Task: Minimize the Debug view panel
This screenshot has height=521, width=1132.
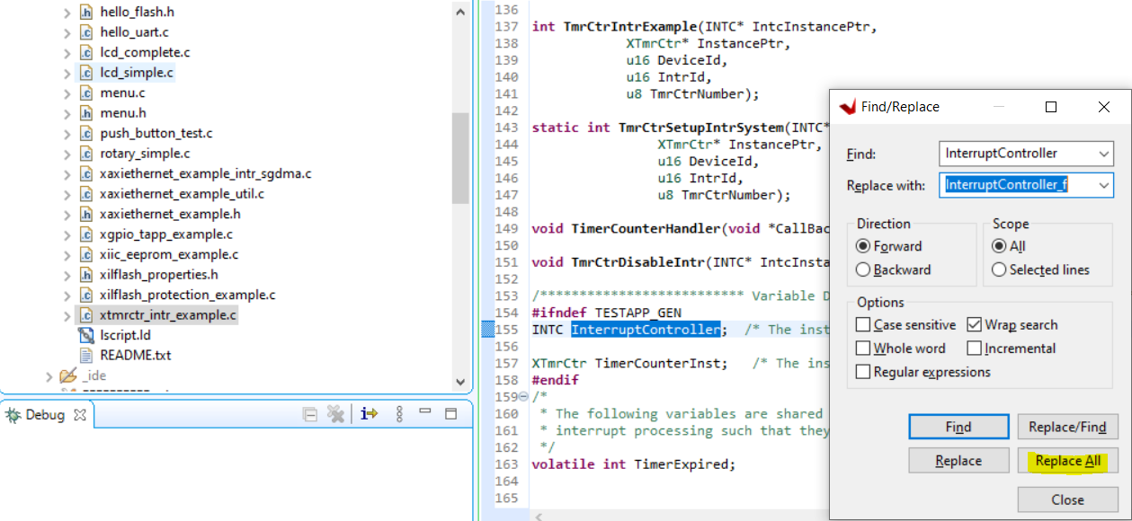Action: click(x=425, y=412)
